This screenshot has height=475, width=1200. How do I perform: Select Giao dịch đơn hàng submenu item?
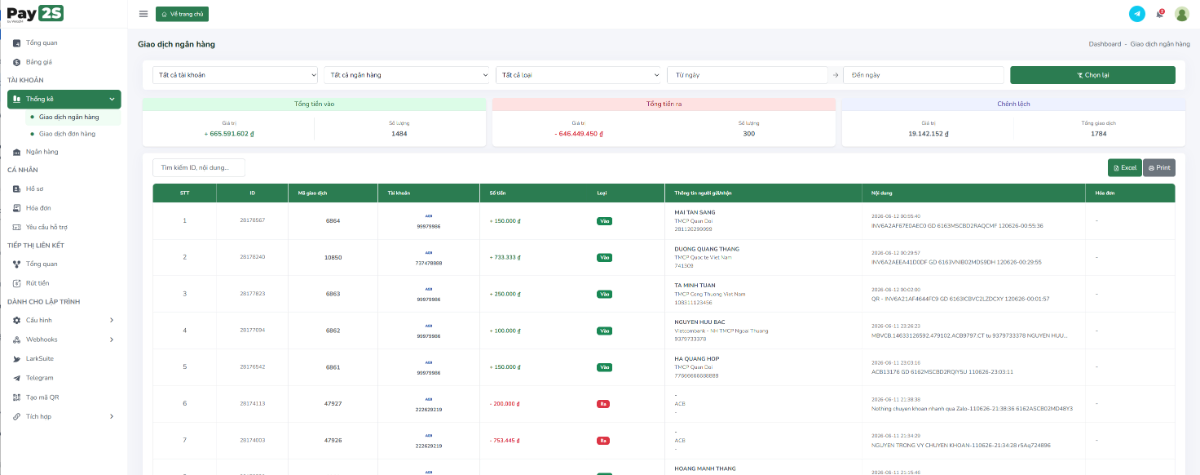click(74, 133)
